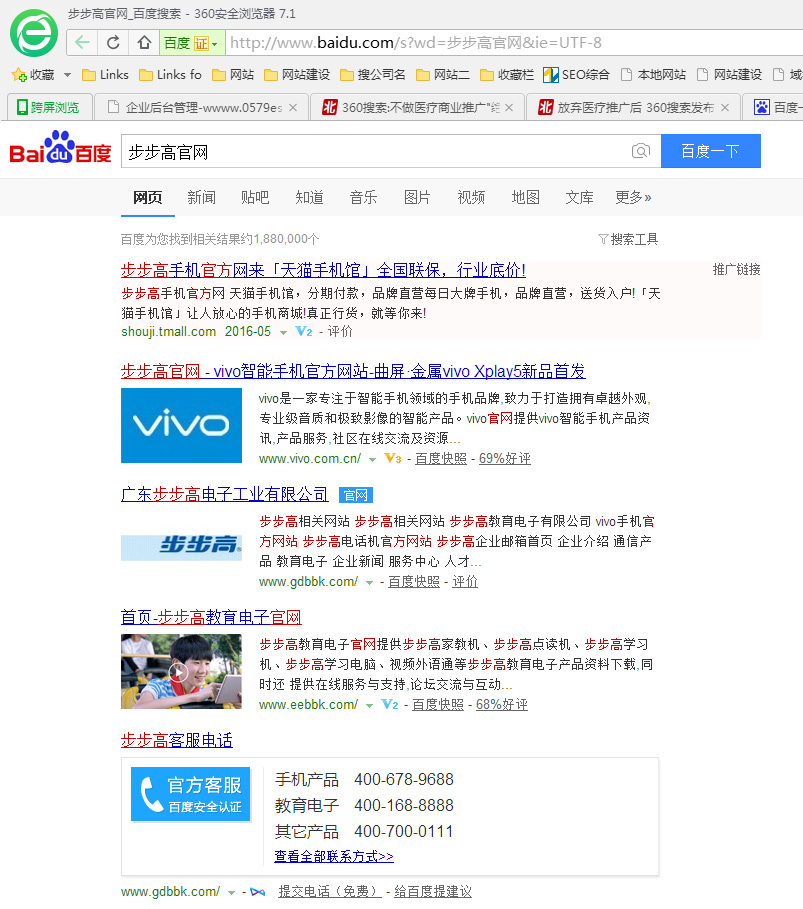Click the 跨屏浏览 button
Image resolution: width=803 pixels, height=909 pixels.
(48, 107)
